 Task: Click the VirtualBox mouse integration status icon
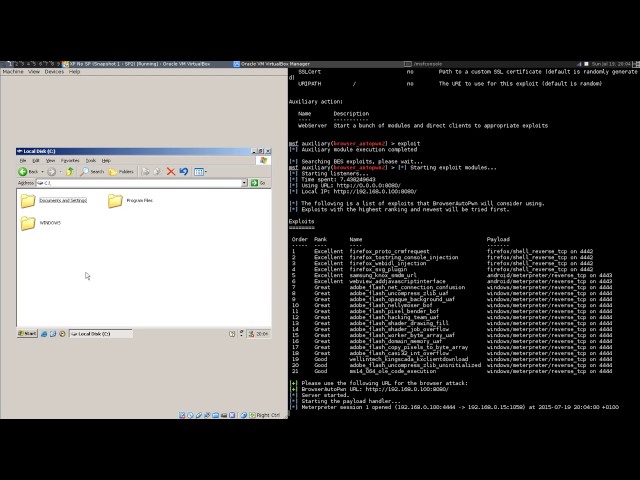tap(243, 415)
